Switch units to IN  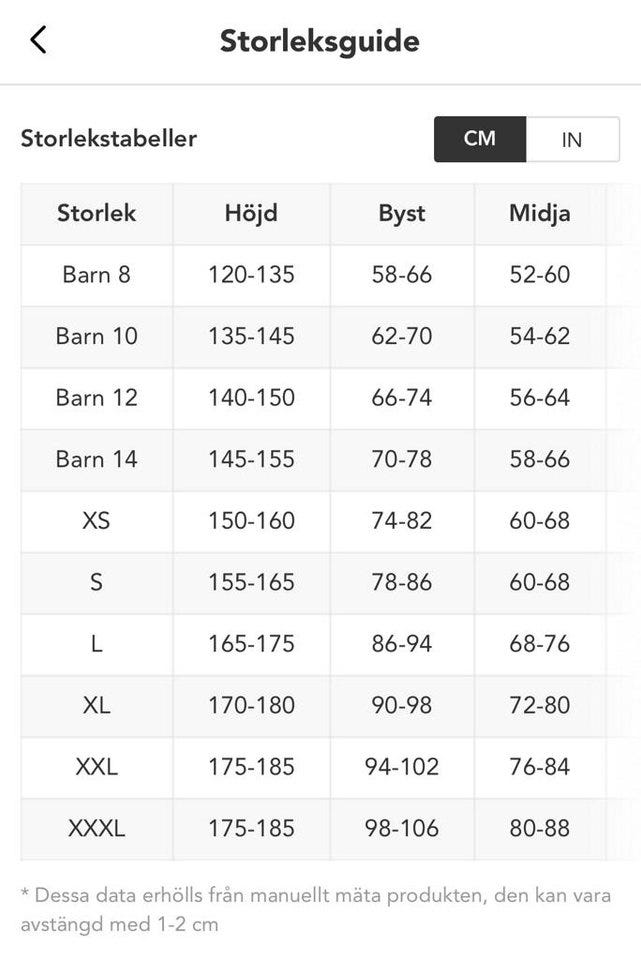pyautogui.click(x=572, y=139)
